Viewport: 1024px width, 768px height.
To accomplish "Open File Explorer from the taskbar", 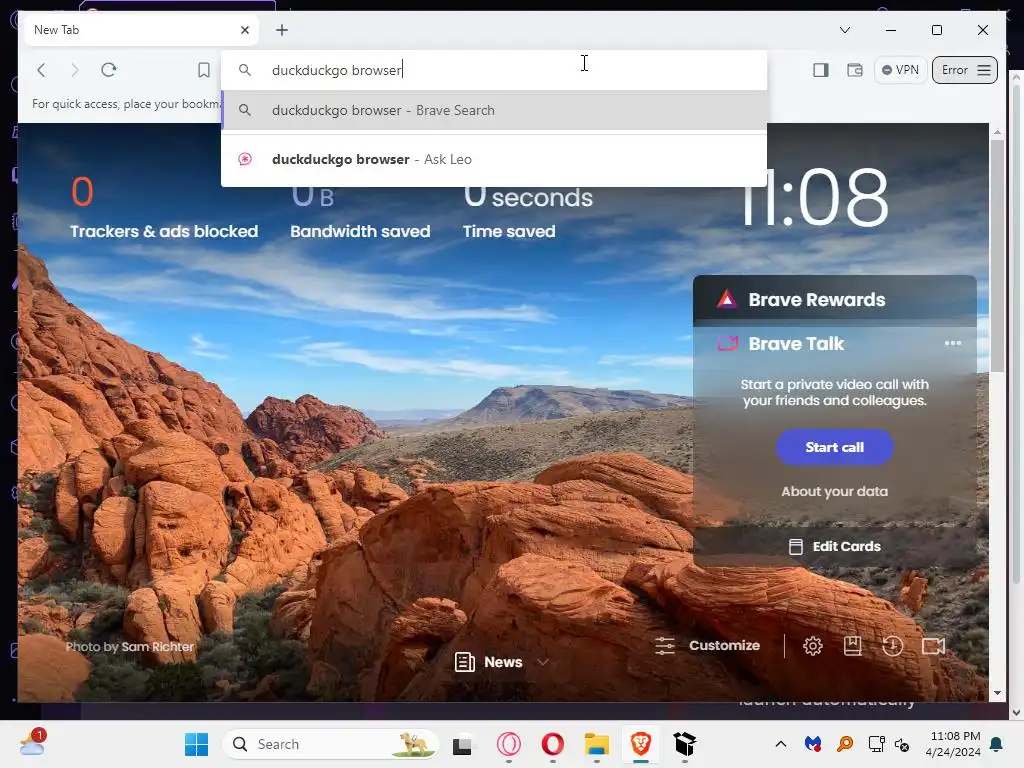I will point(596,744).
